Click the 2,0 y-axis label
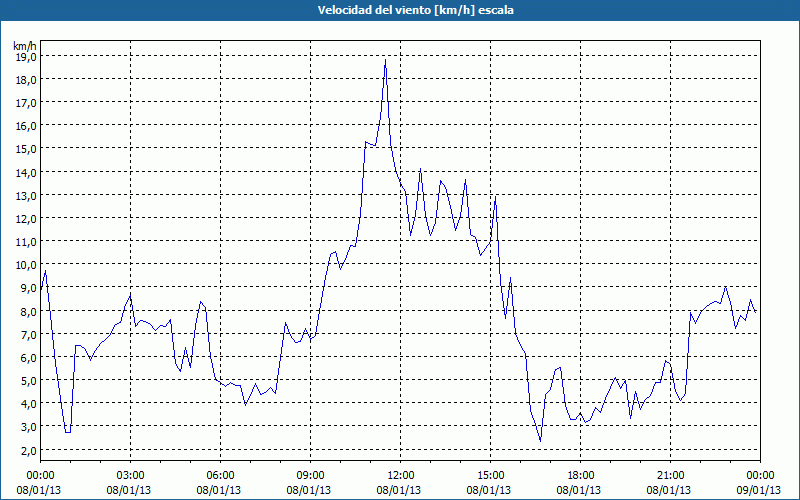The height and width of the screenshot is (500, 800). point(28,449)
